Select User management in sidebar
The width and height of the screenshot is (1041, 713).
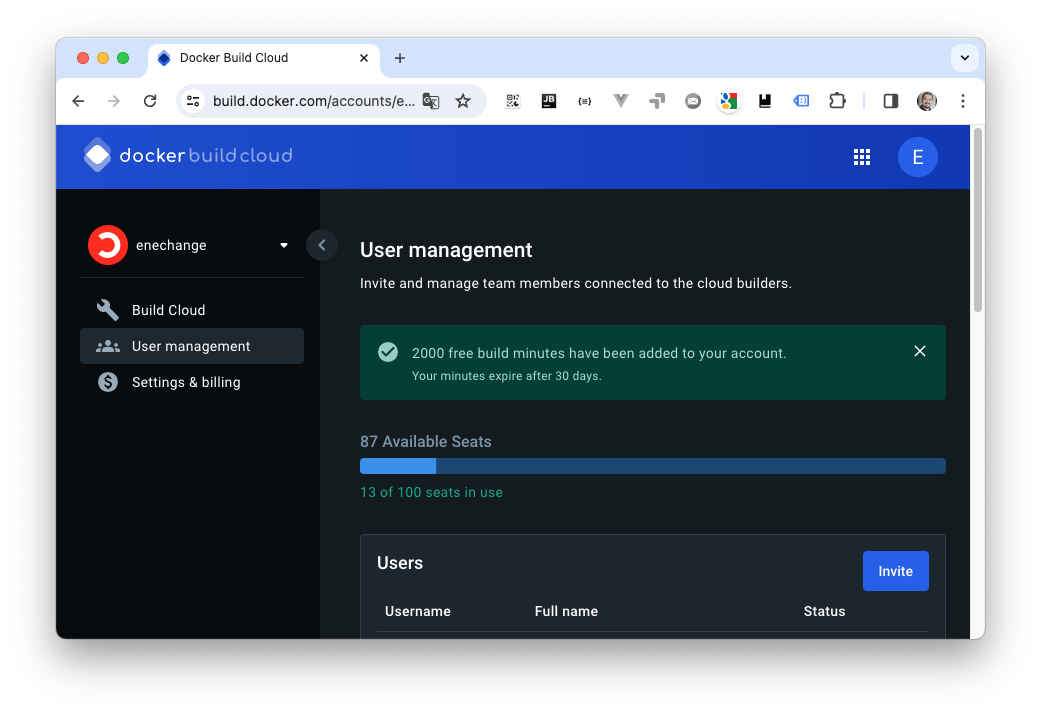coord(192,346)
